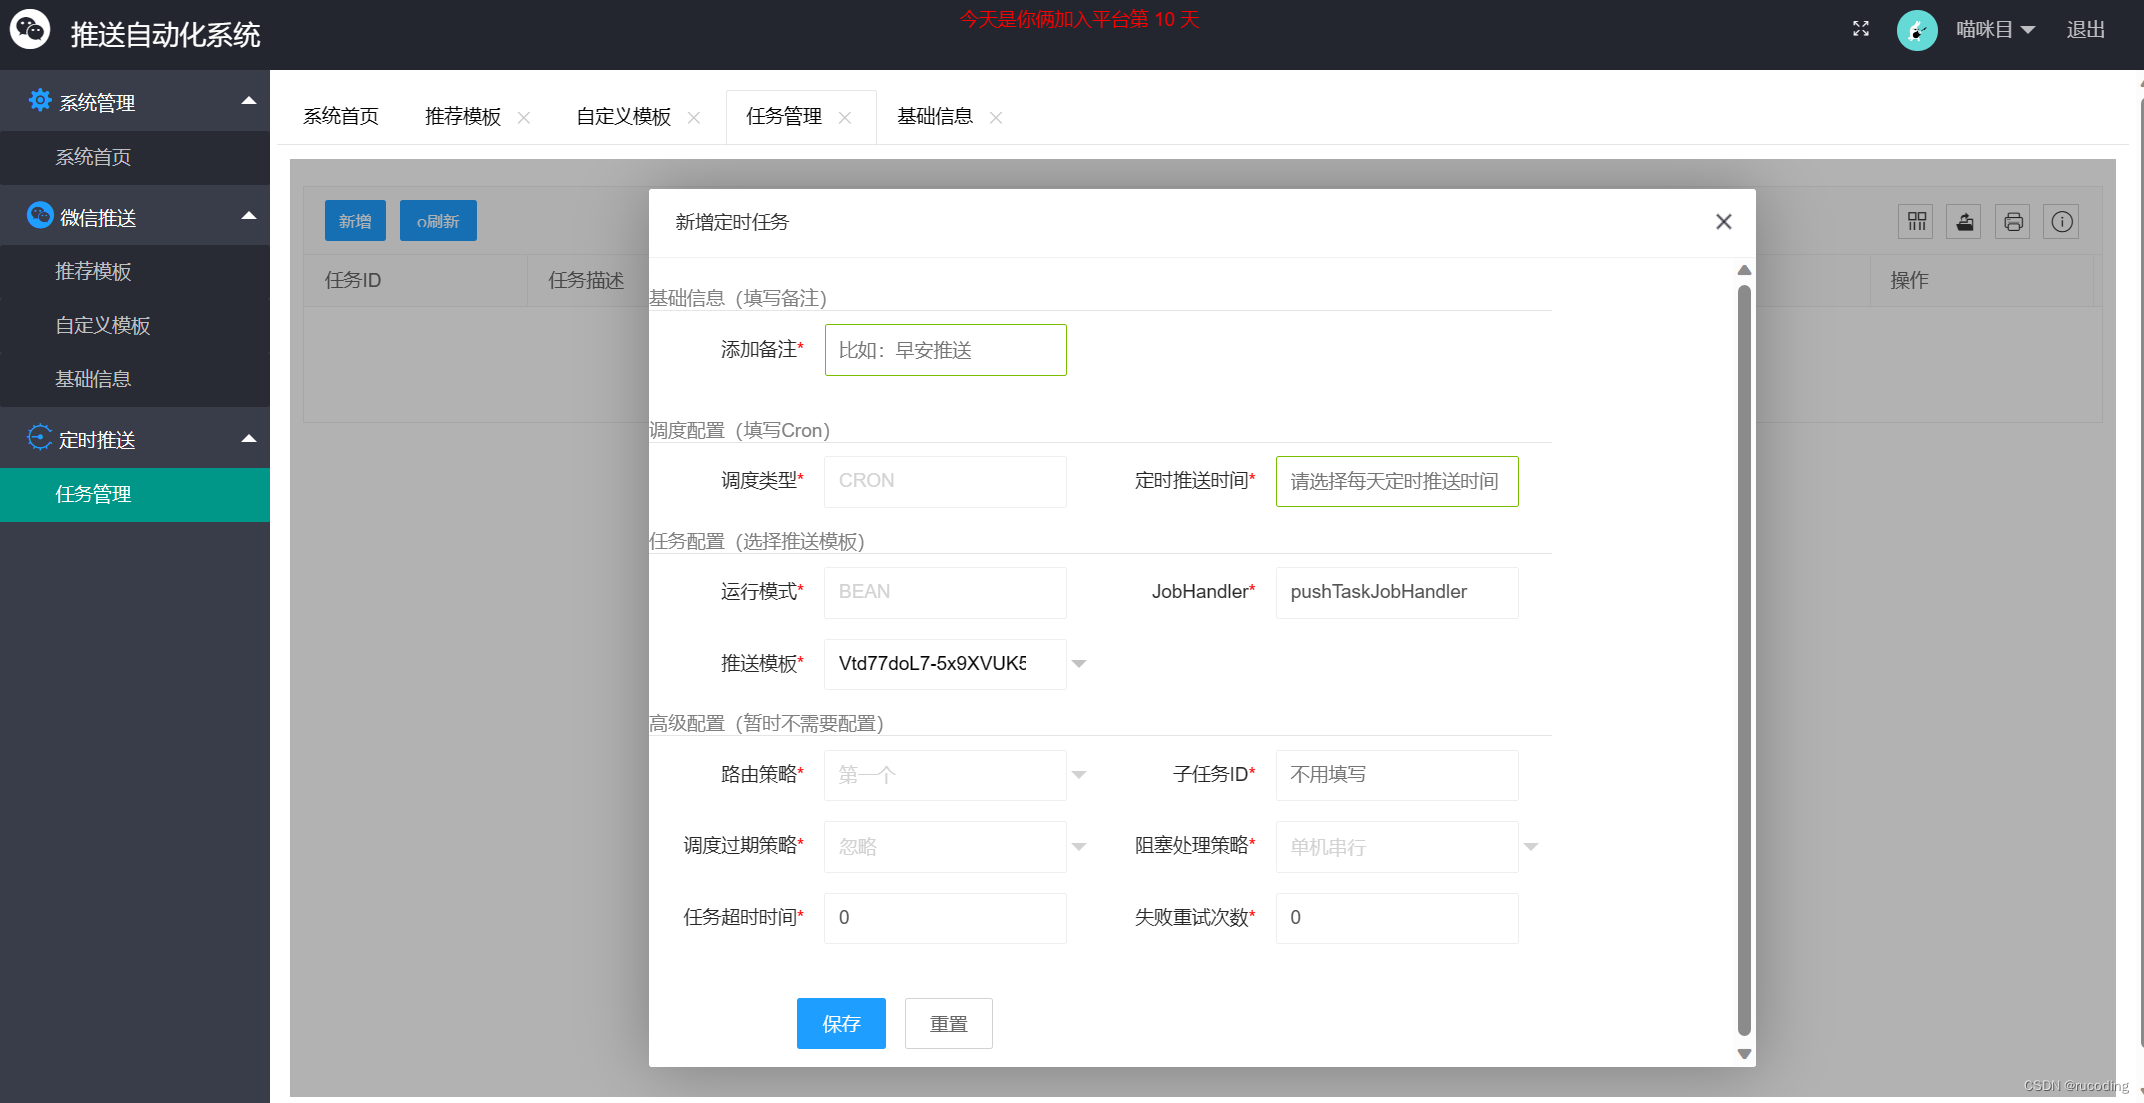
Task: Click the 重置 button
Action: 948,1023
